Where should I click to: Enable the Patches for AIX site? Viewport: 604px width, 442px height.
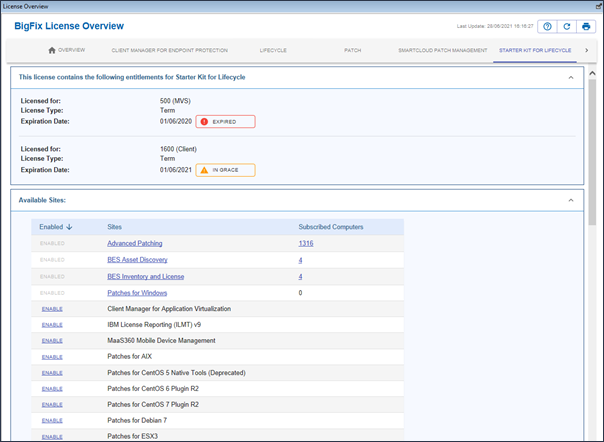(x=52, y=357)
